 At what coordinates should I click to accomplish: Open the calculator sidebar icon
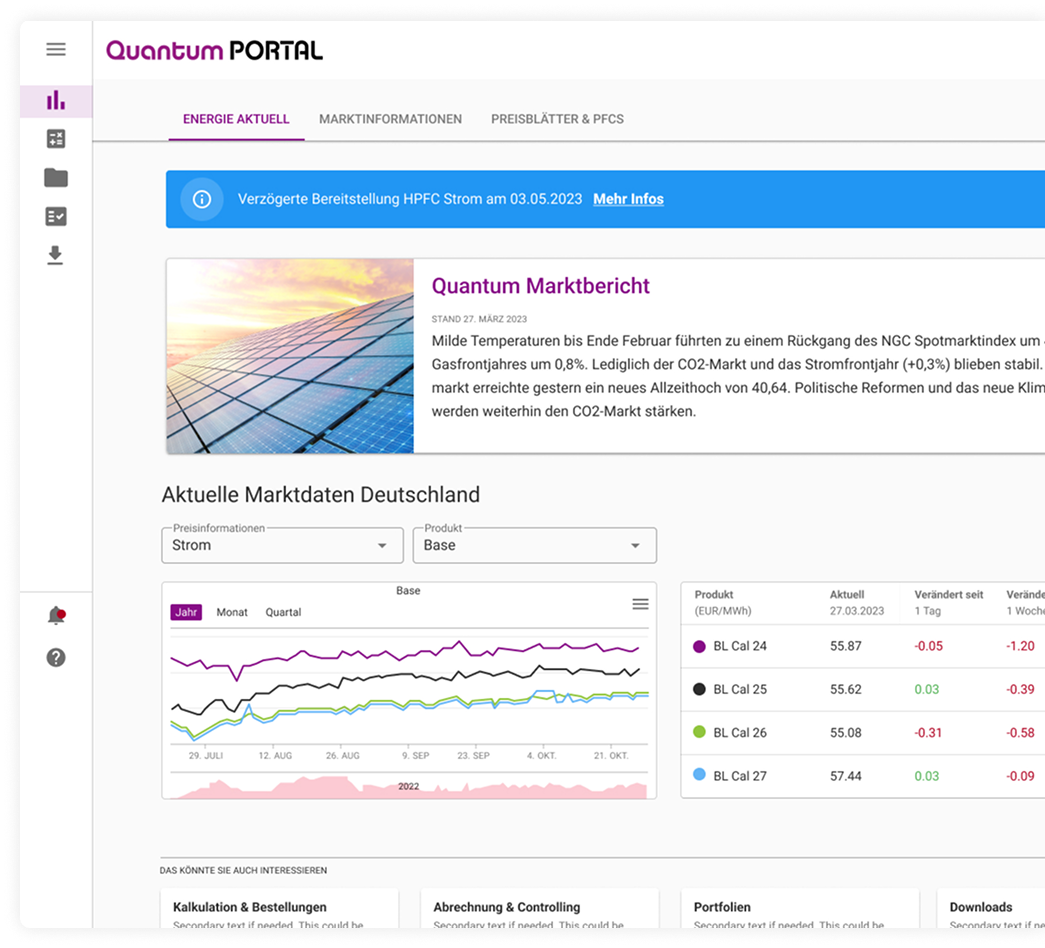(56, 140)
